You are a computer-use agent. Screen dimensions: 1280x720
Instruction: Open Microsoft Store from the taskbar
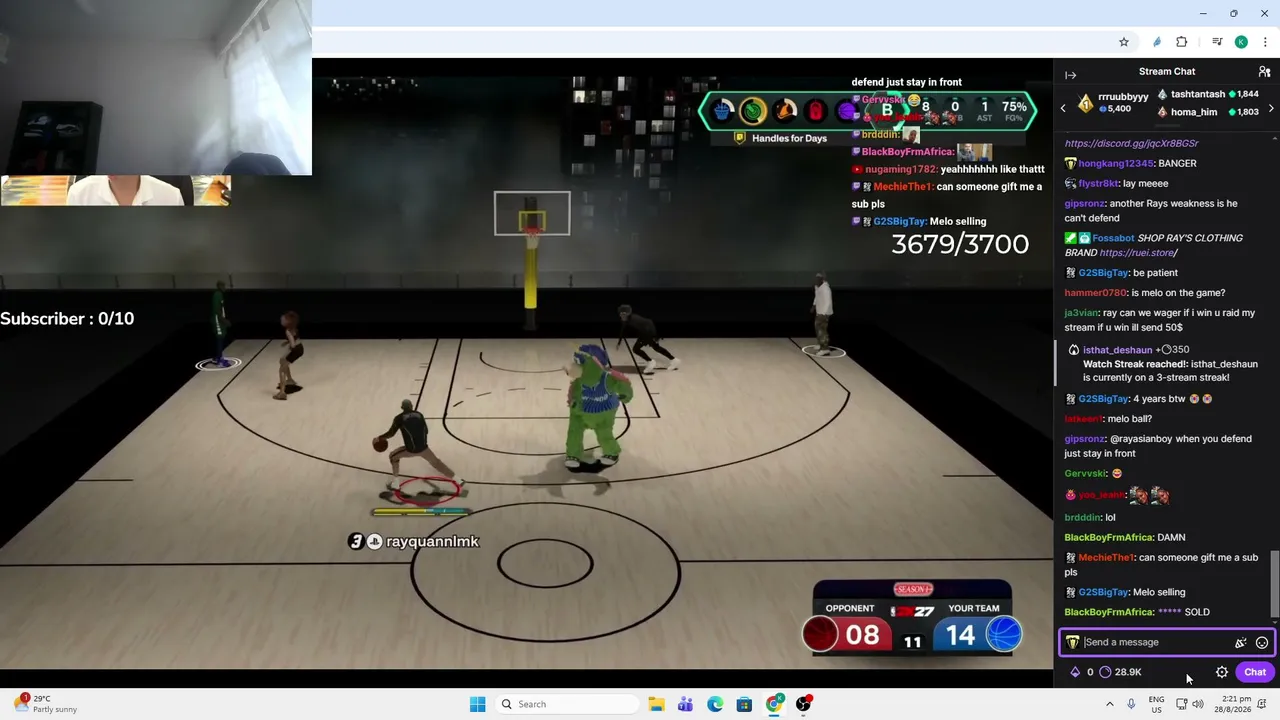[744, 704]
